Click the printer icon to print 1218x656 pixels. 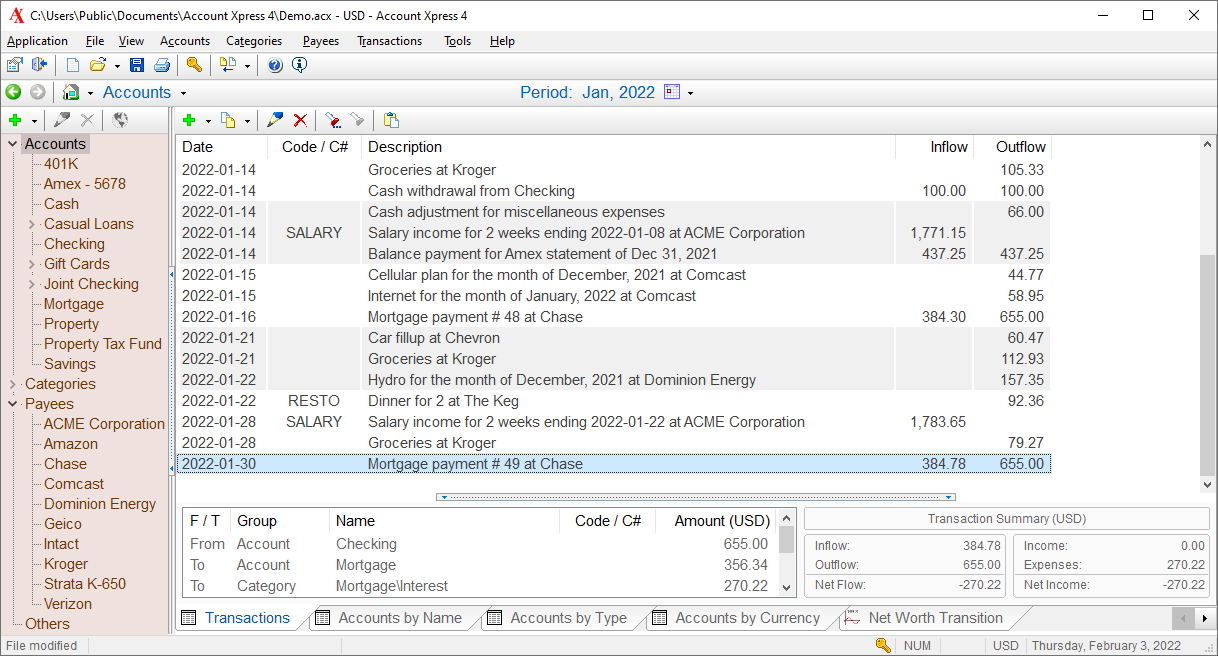161,66
